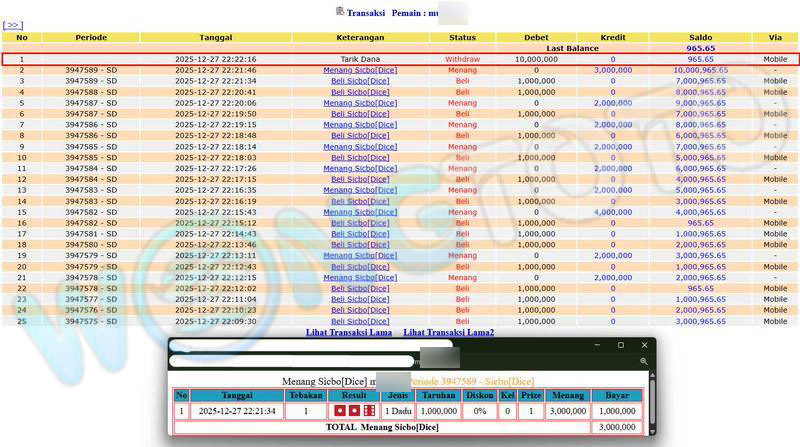Click the first dice icon in Result column
The image size is (800, 447).
pos(340,411)
